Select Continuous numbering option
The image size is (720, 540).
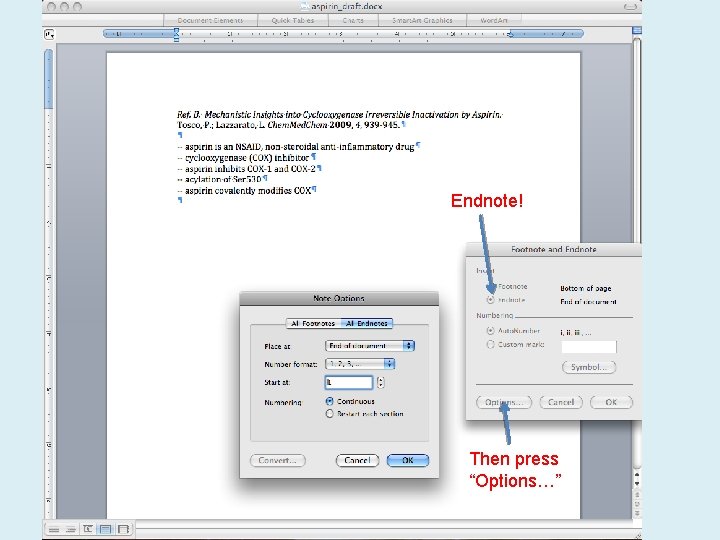(329, 401)
